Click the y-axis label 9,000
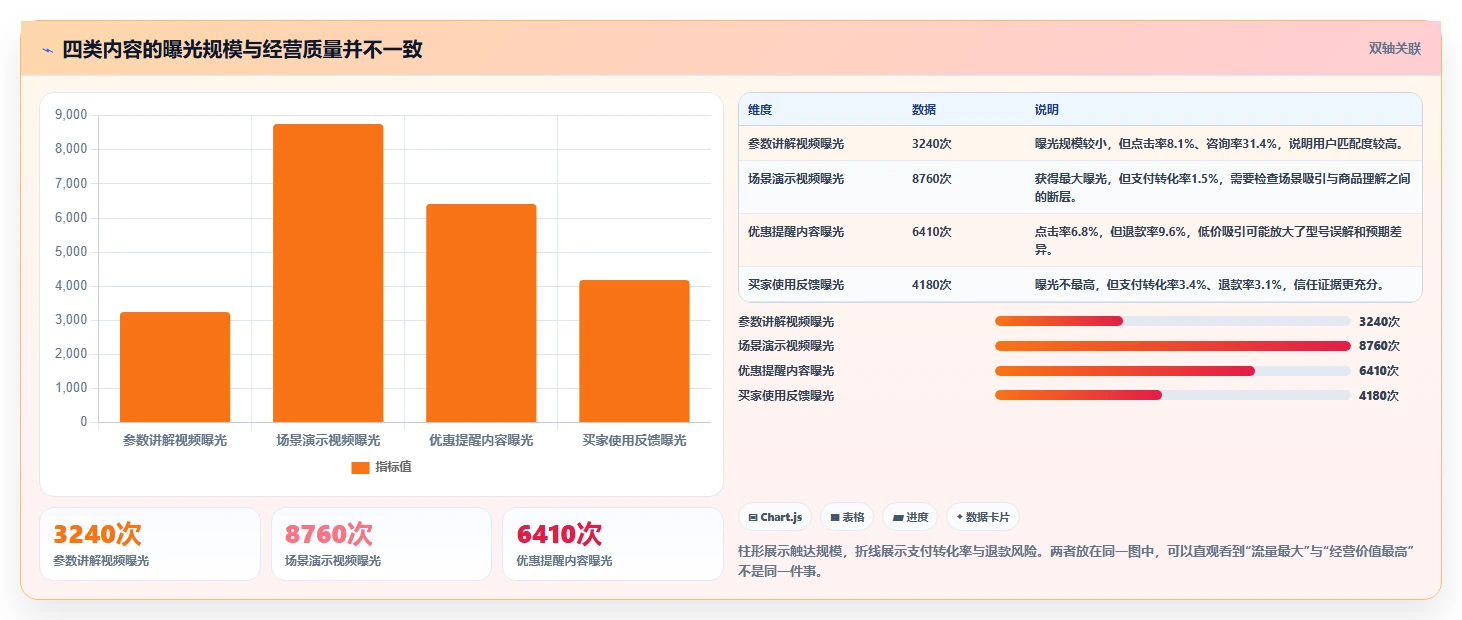Viewport: 1462px width, 620px height. tap(70, 115)
